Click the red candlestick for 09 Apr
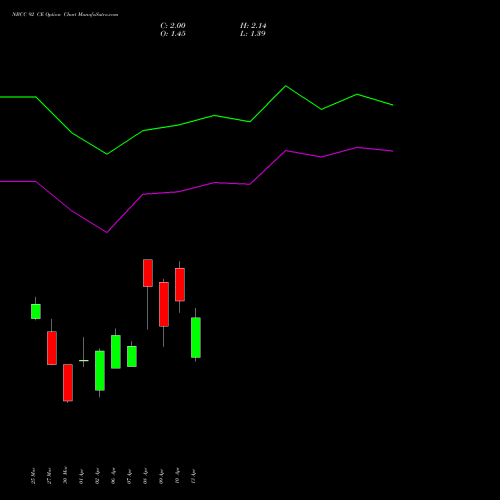This screenshot has height=500, width=500. click(164, 304)
